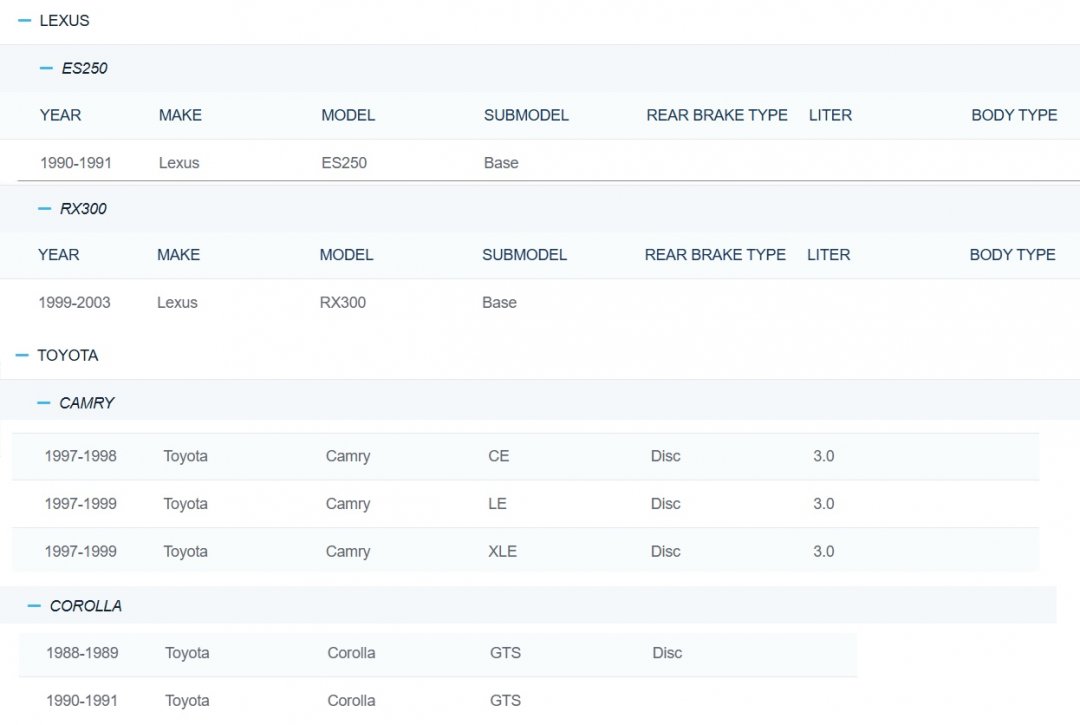Click the 3.0 liter cell in CE row

click(x=824, y=456)
